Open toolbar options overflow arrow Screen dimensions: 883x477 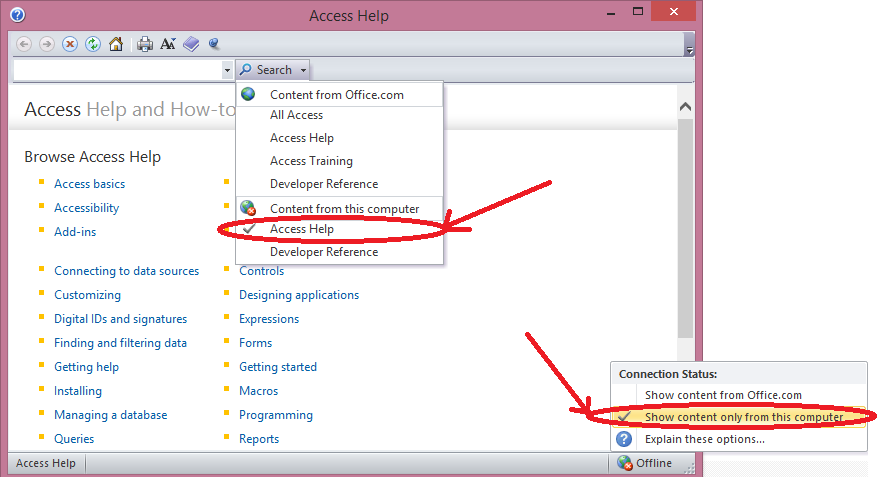[689, 50]
